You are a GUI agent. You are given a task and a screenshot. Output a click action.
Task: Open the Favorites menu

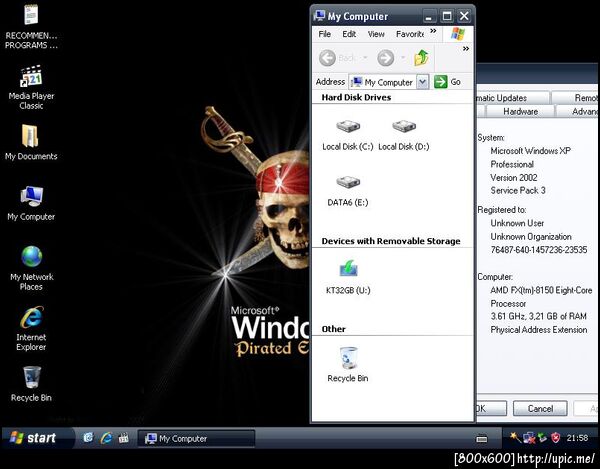410,34
